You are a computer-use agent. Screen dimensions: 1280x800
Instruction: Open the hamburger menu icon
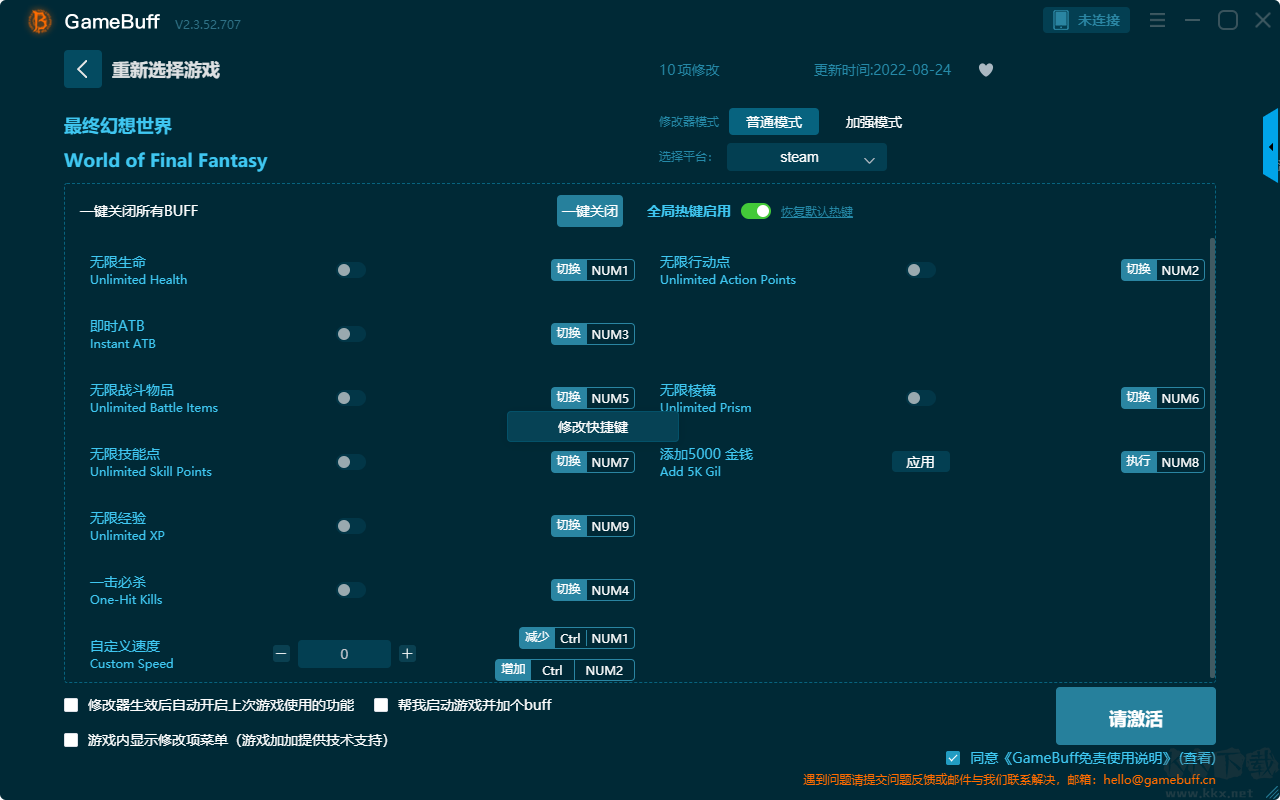1157,20
